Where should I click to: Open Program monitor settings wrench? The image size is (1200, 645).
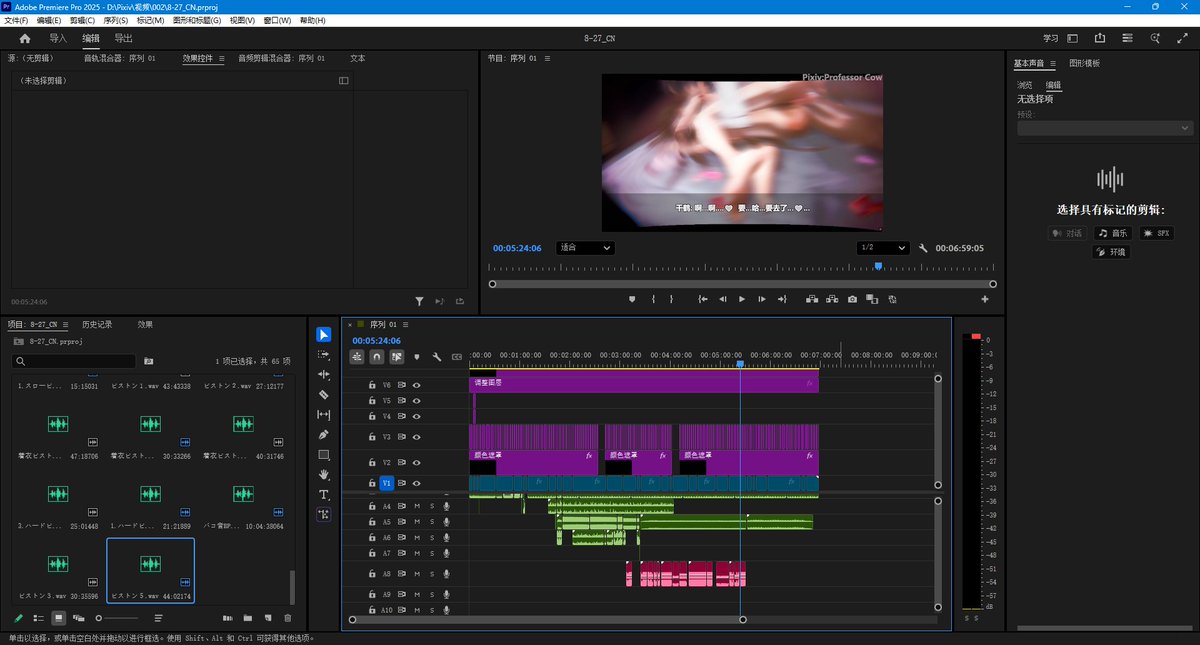(x=923, y=247)
